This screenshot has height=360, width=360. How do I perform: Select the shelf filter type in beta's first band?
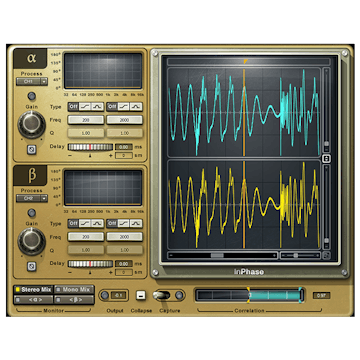(85, 224)
